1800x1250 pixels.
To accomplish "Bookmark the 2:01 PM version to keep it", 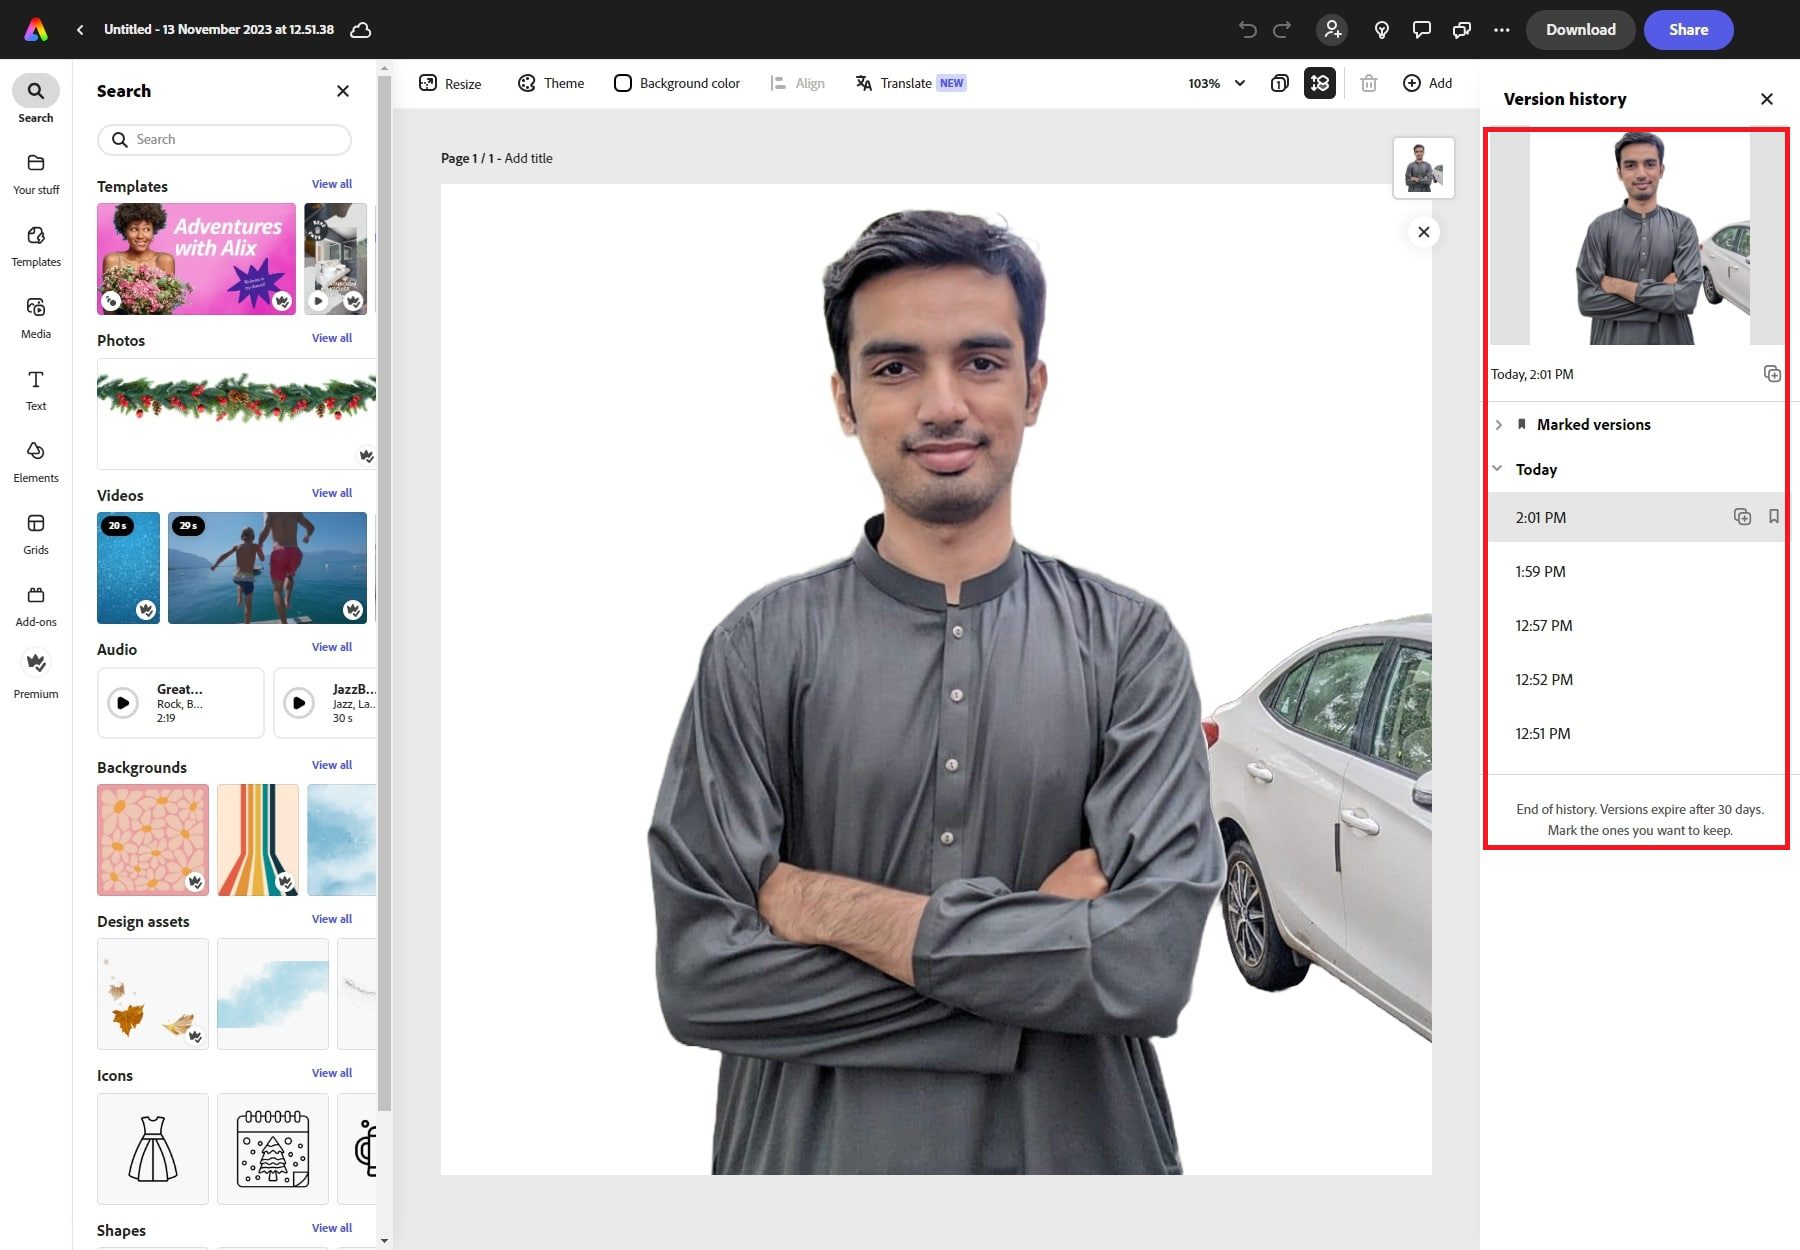I will point(1774,517).
